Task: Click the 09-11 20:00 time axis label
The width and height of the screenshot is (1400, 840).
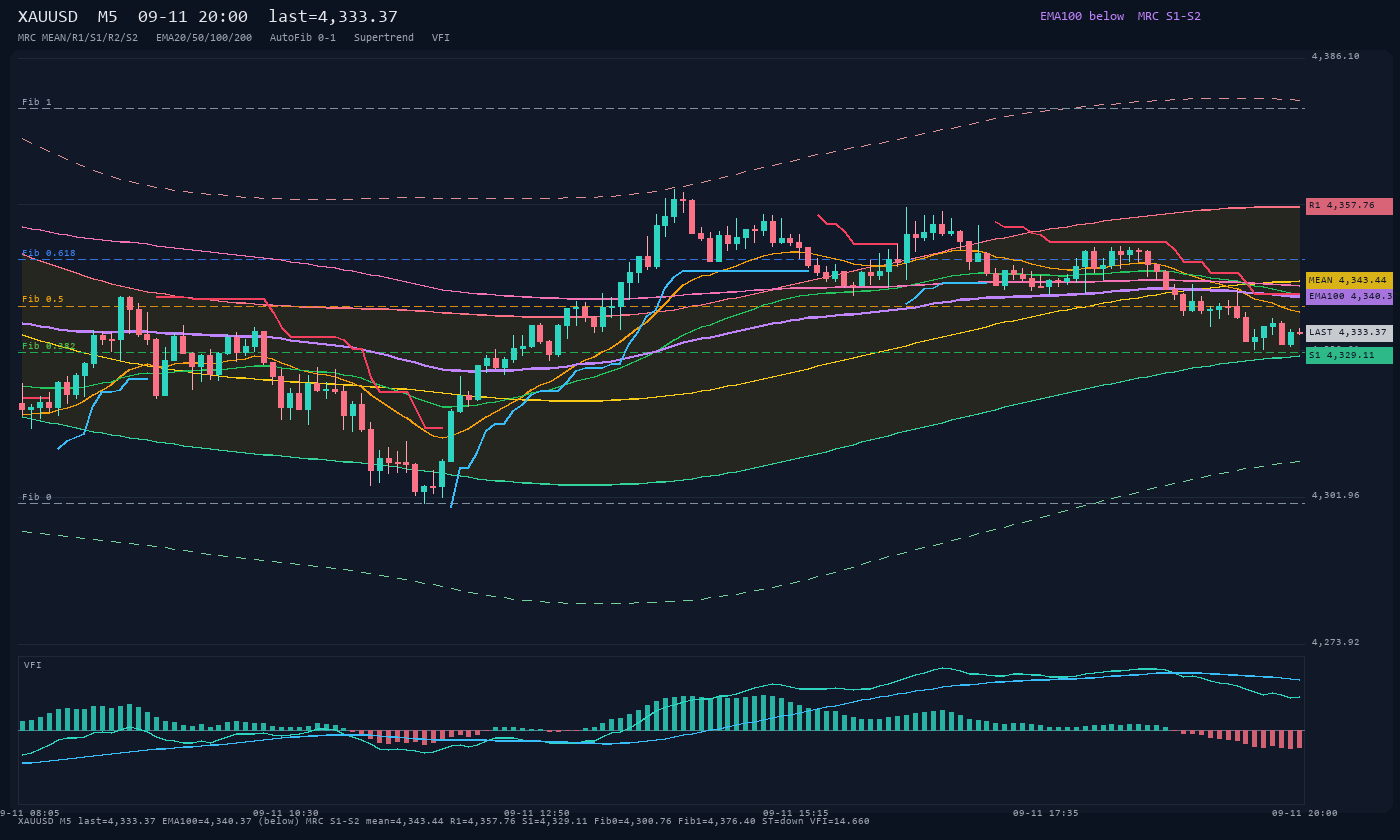Action: pos(1305,813)
